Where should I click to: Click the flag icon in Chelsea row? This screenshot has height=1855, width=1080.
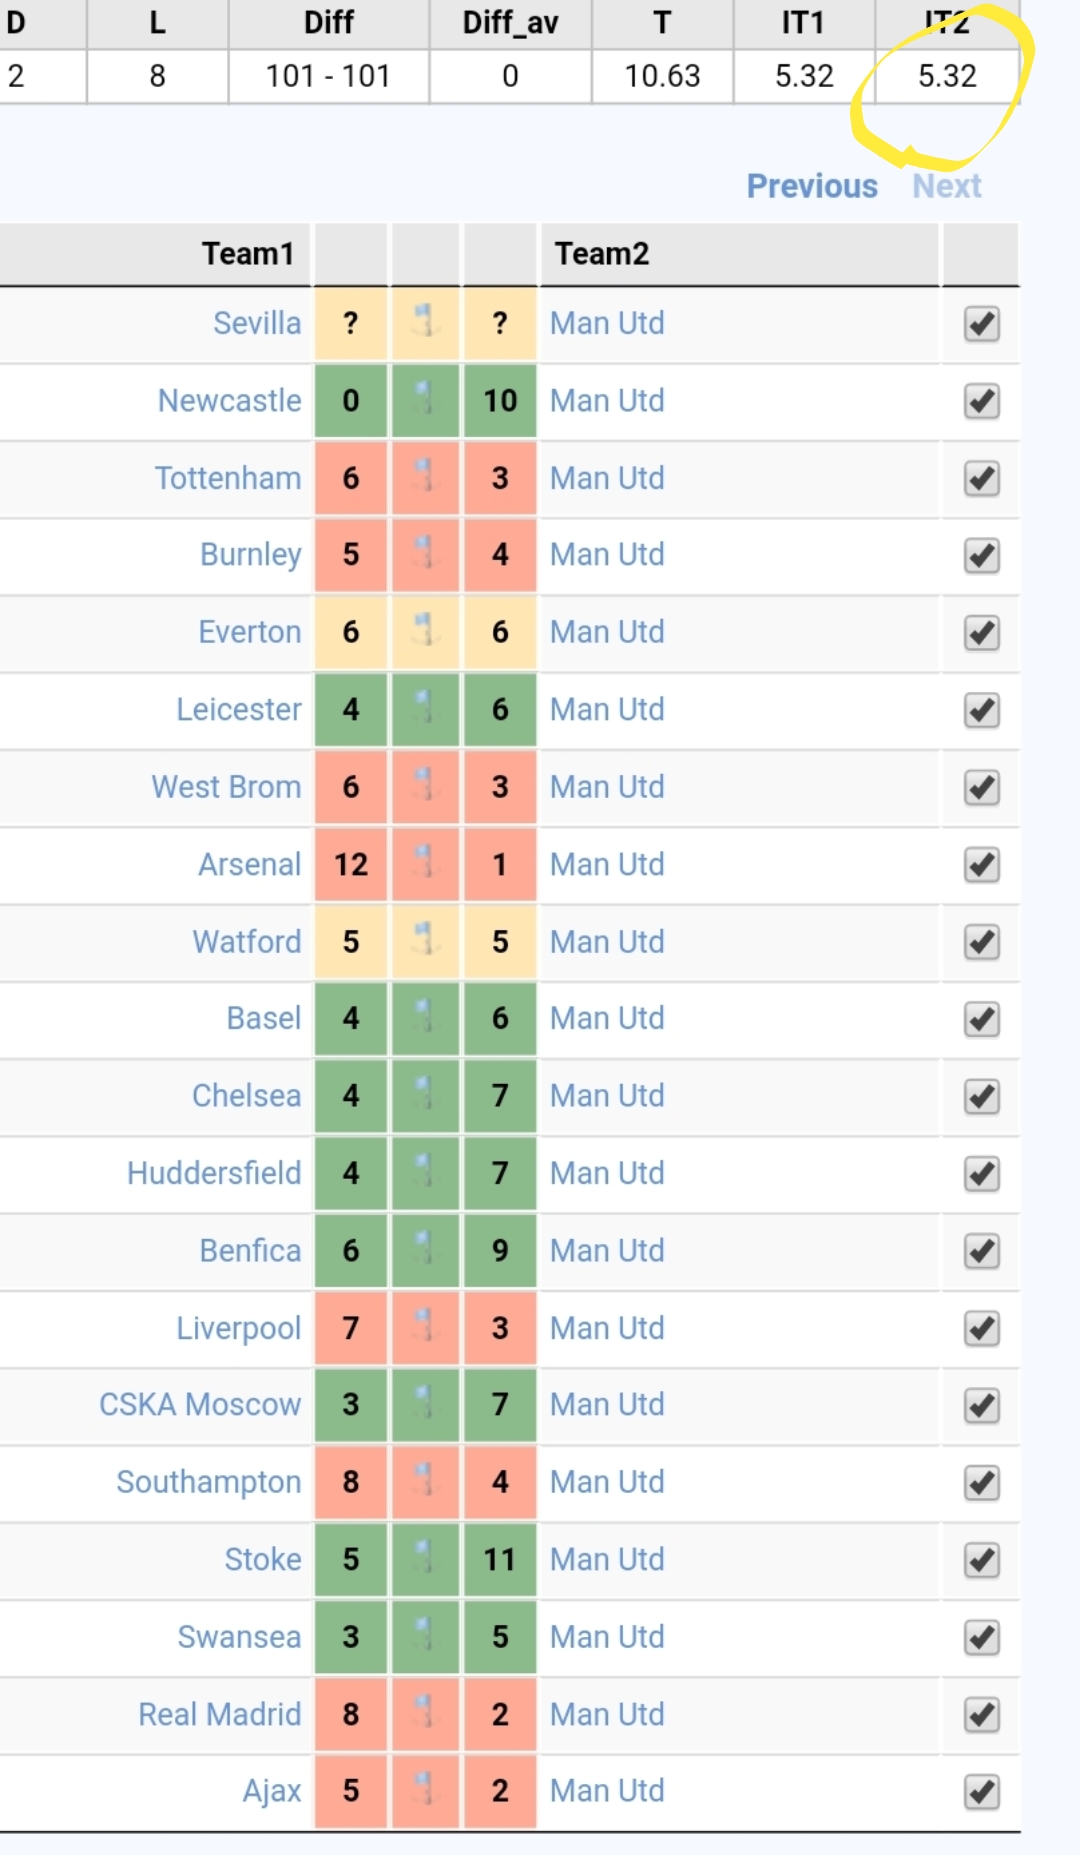[x=426, y=1095]
